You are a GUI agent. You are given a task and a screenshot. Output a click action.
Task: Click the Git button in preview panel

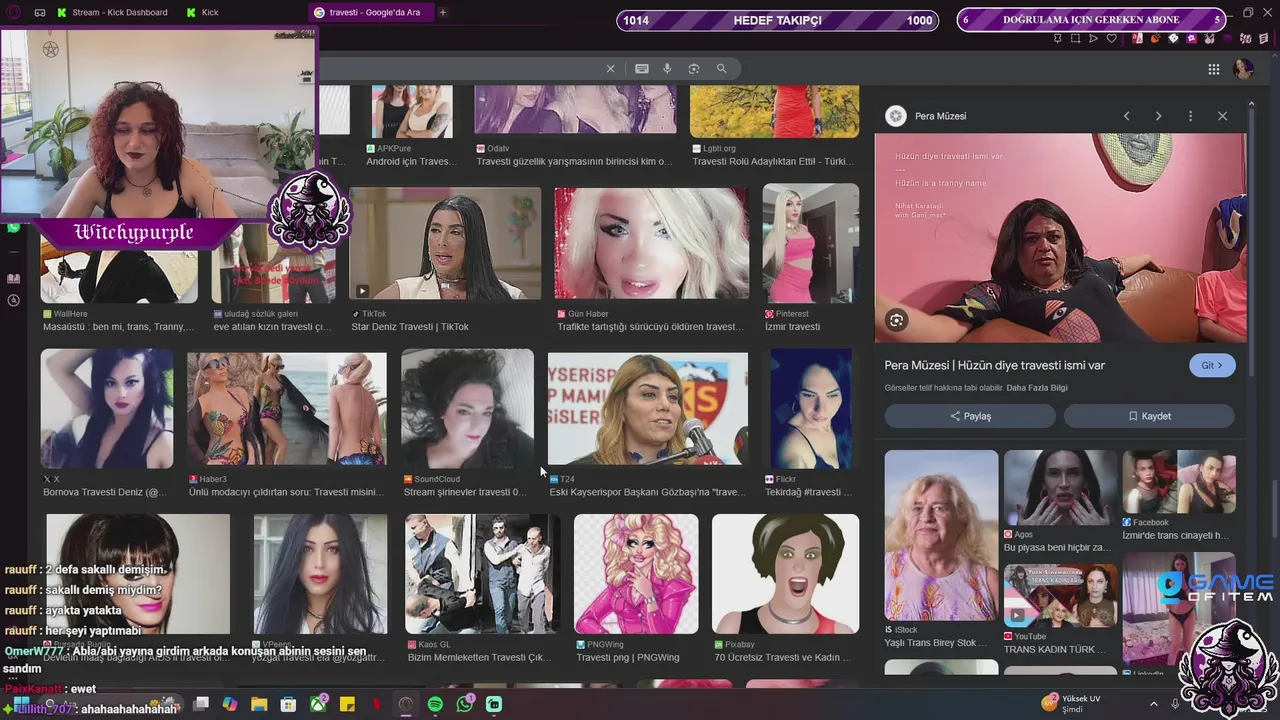point(1212,365)
